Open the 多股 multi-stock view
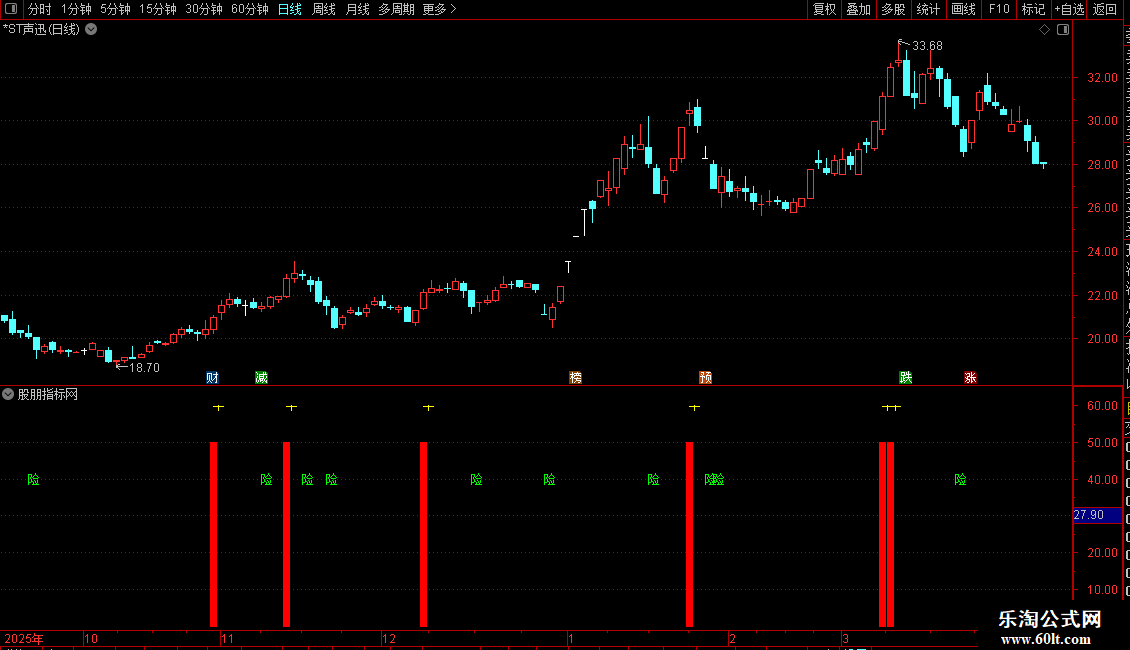This screenshot has width=1130, height=650. click(894, 9)
